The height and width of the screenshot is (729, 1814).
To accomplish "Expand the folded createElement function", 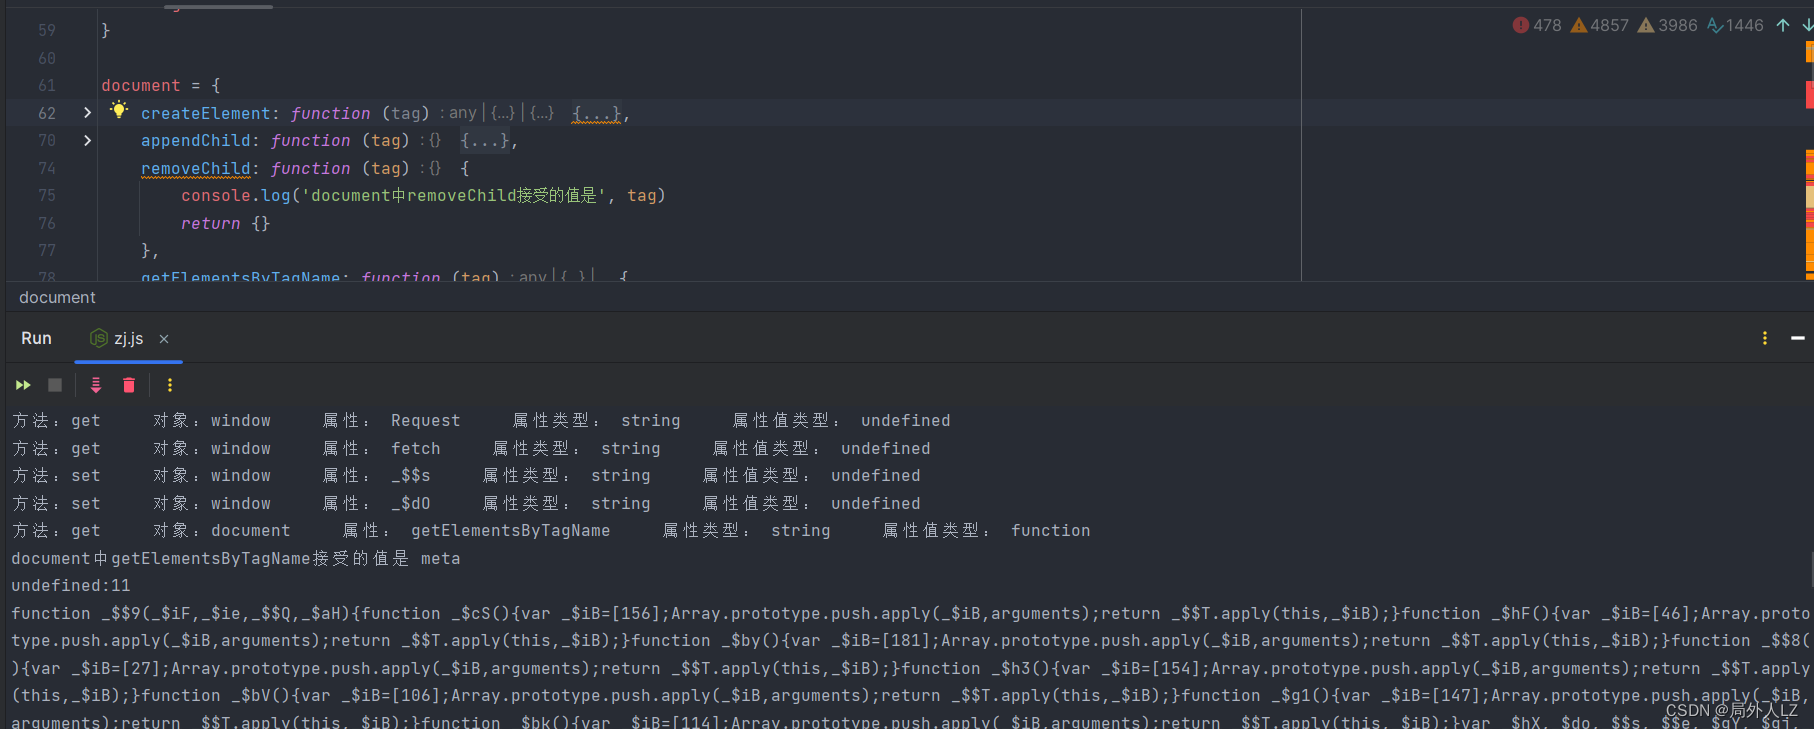I will (87, 113).
